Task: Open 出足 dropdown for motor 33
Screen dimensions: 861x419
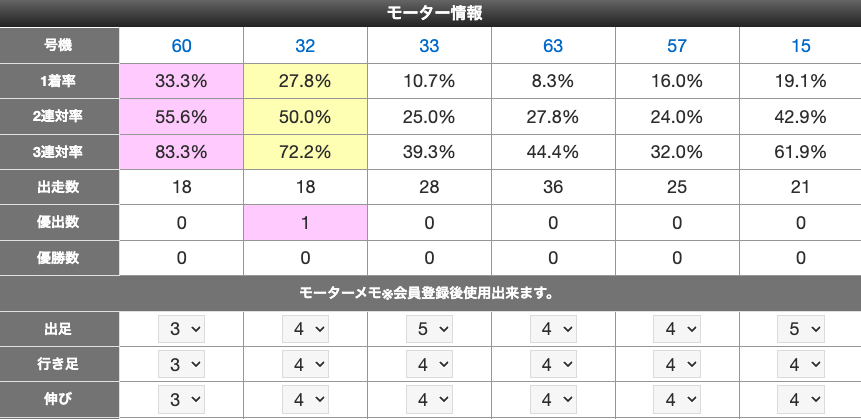Action: [429, 328]
